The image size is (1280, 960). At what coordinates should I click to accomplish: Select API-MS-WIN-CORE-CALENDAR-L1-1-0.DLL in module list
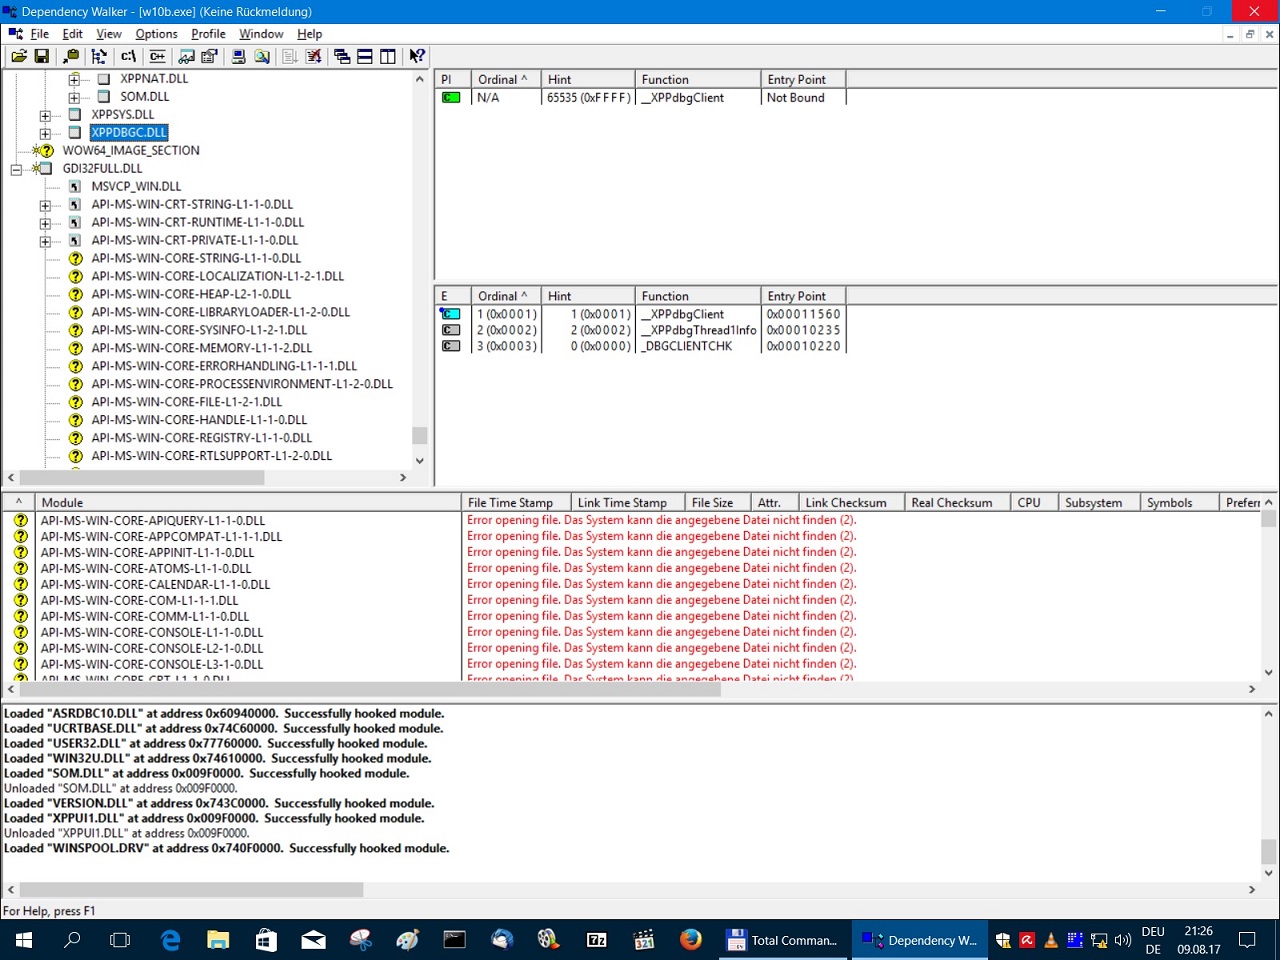click(x=155, y=585)
